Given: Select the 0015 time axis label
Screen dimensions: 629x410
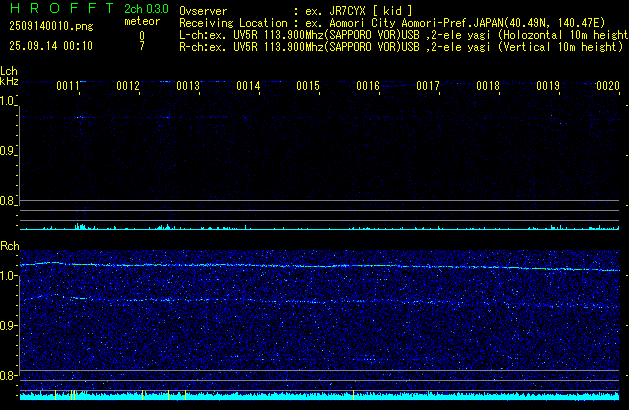Looking at the screenshot, I should [308, 86].
